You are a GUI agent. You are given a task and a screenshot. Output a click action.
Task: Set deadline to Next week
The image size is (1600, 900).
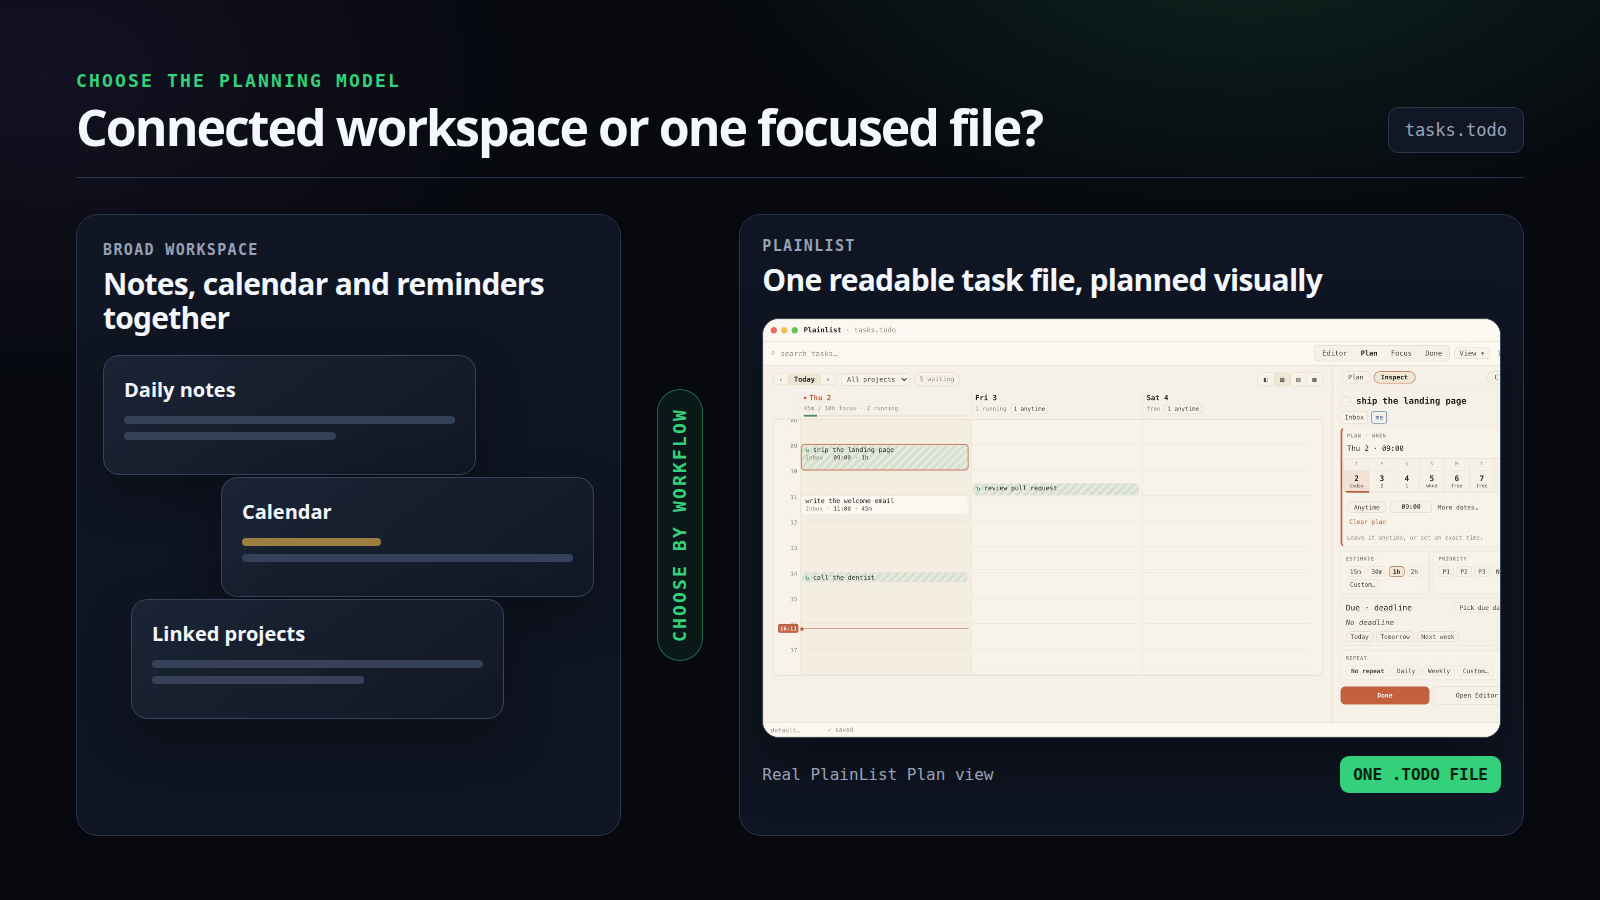(1437, 637)
